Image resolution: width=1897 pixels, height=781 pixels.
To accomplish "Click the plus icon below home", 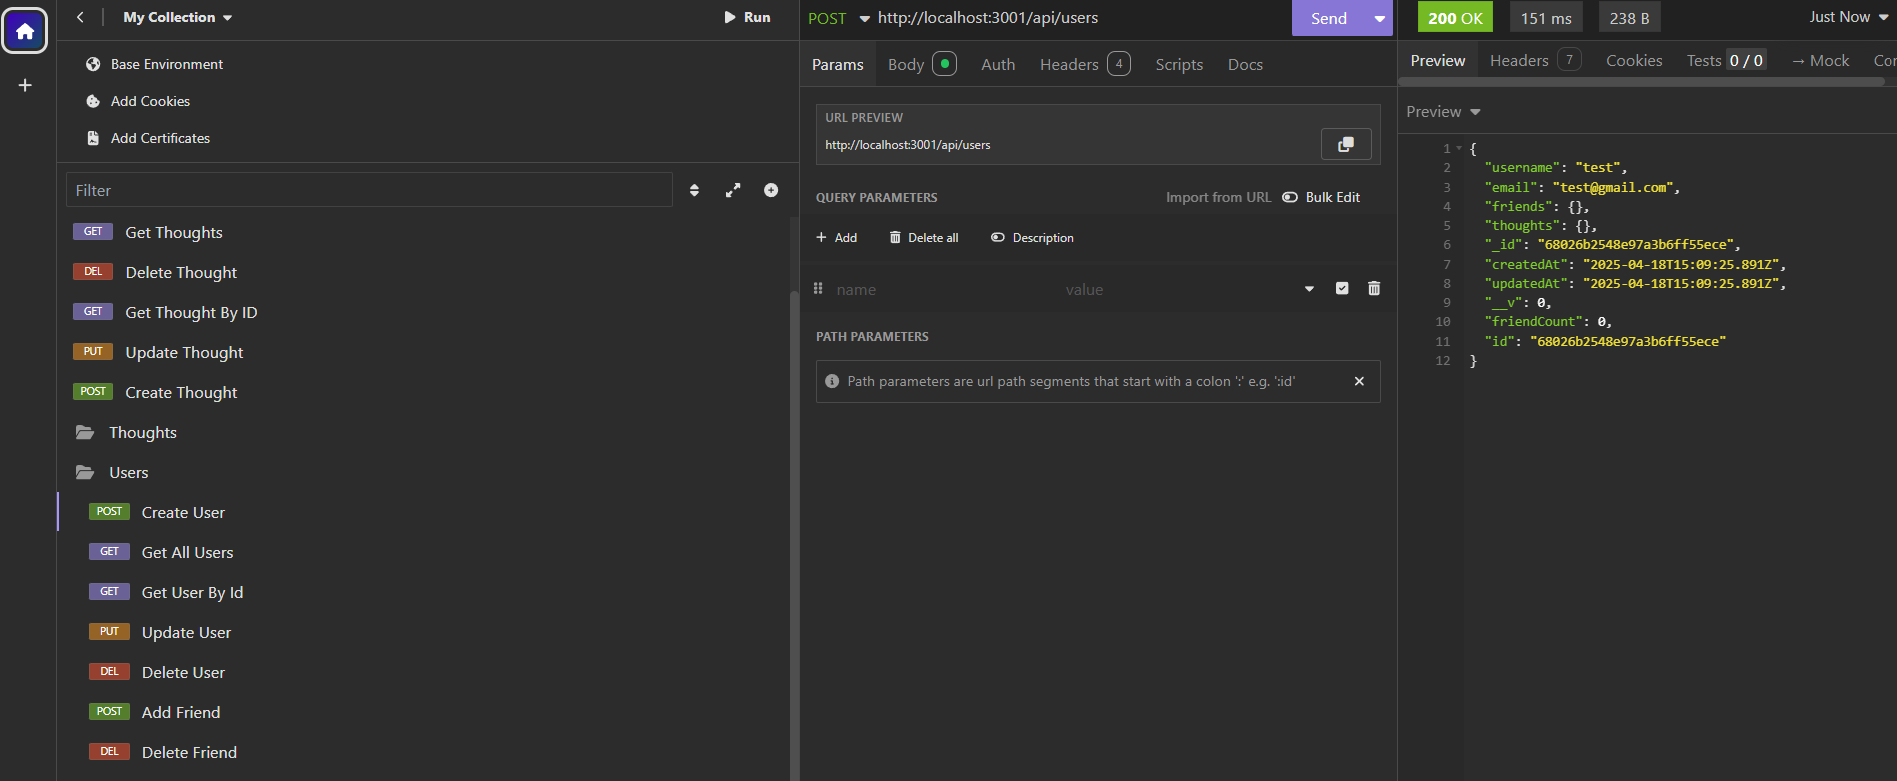I will point(25,86).
